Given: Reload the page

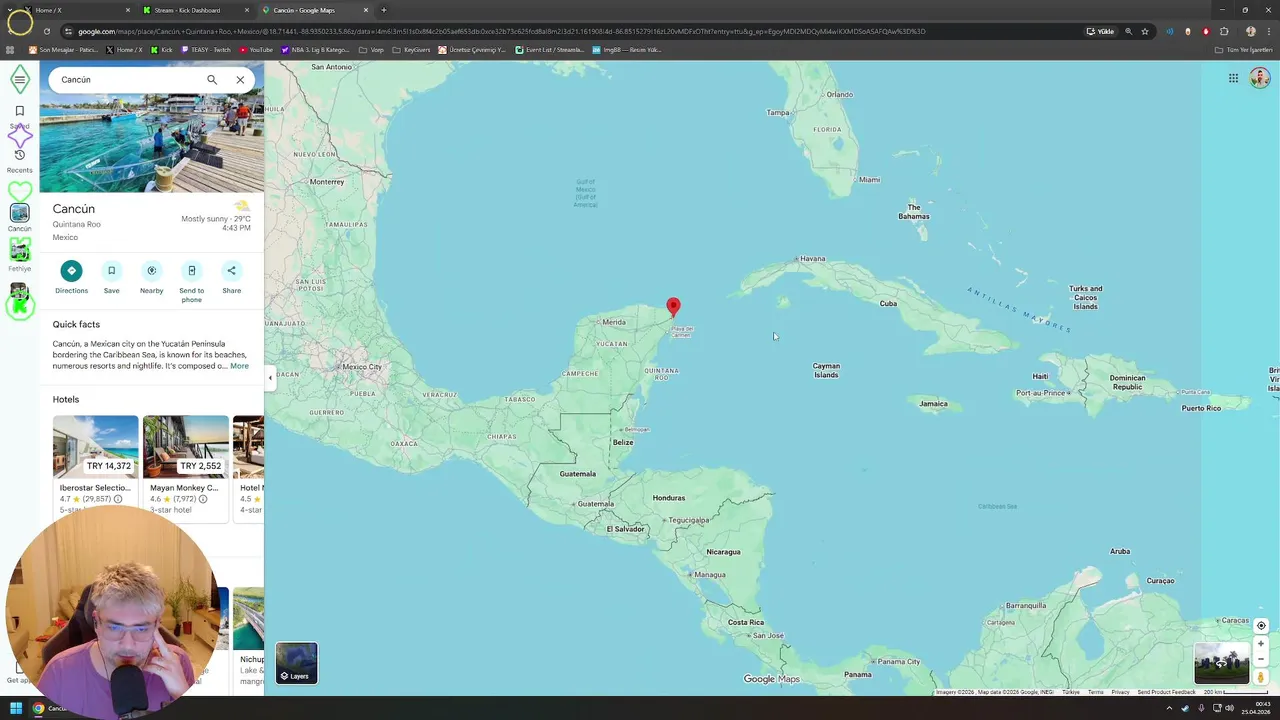Looking at the screenshot, I should click(x=47, y=31).
